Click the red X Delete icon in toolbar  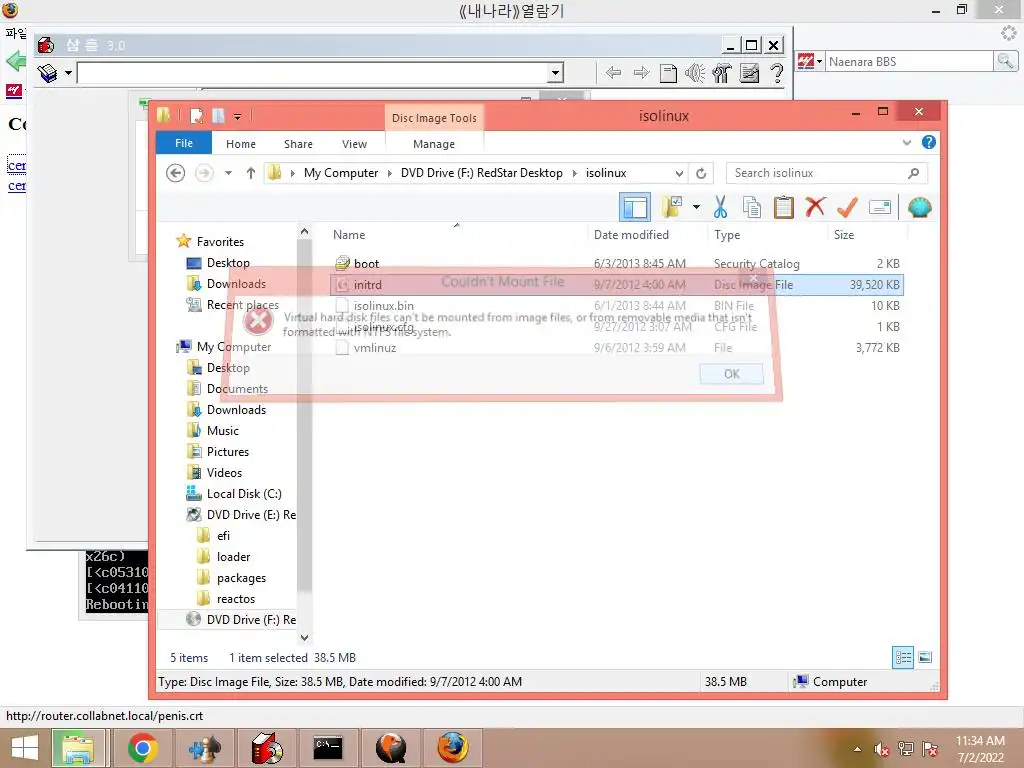(815, 207)
